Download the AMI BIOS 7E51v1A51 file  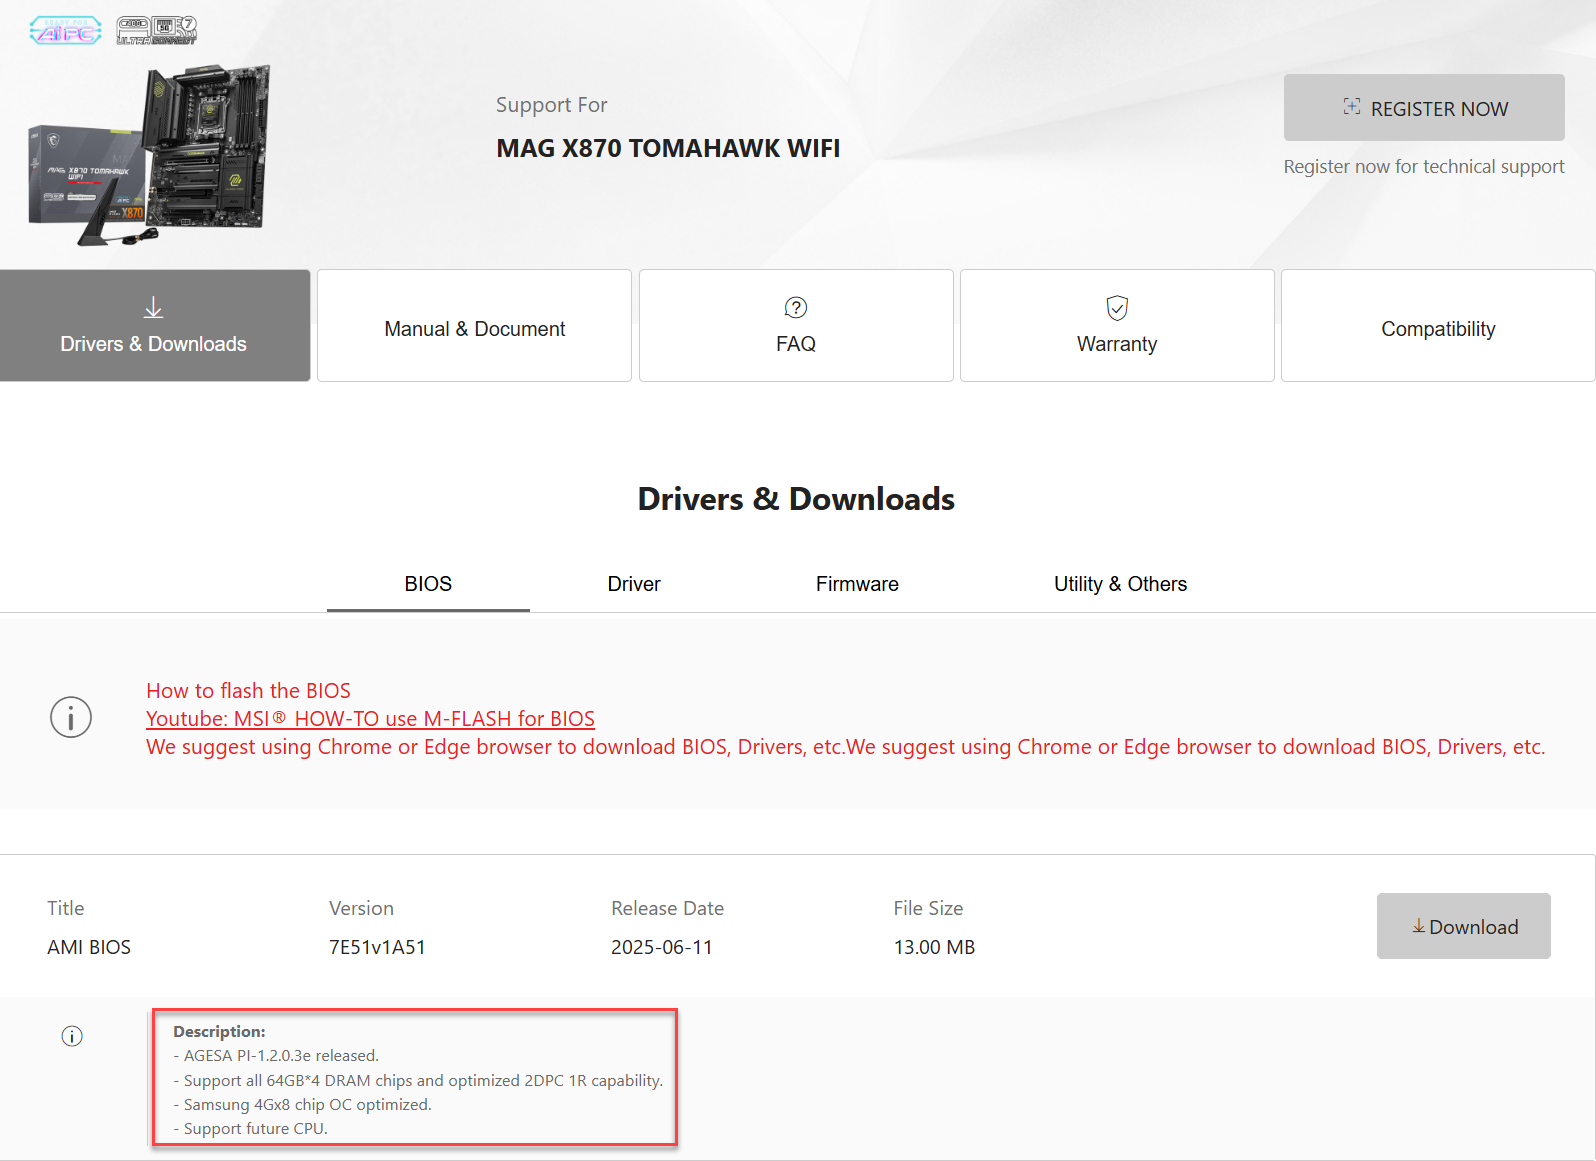point(1463,926)
